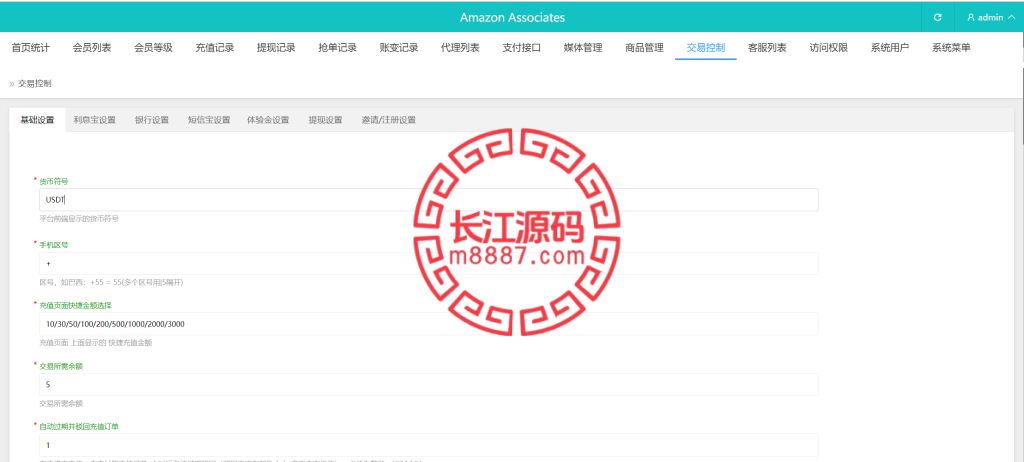The image size is (1024, 462).
Task: Click the refresh icon in header
Action: click(938, 18)
